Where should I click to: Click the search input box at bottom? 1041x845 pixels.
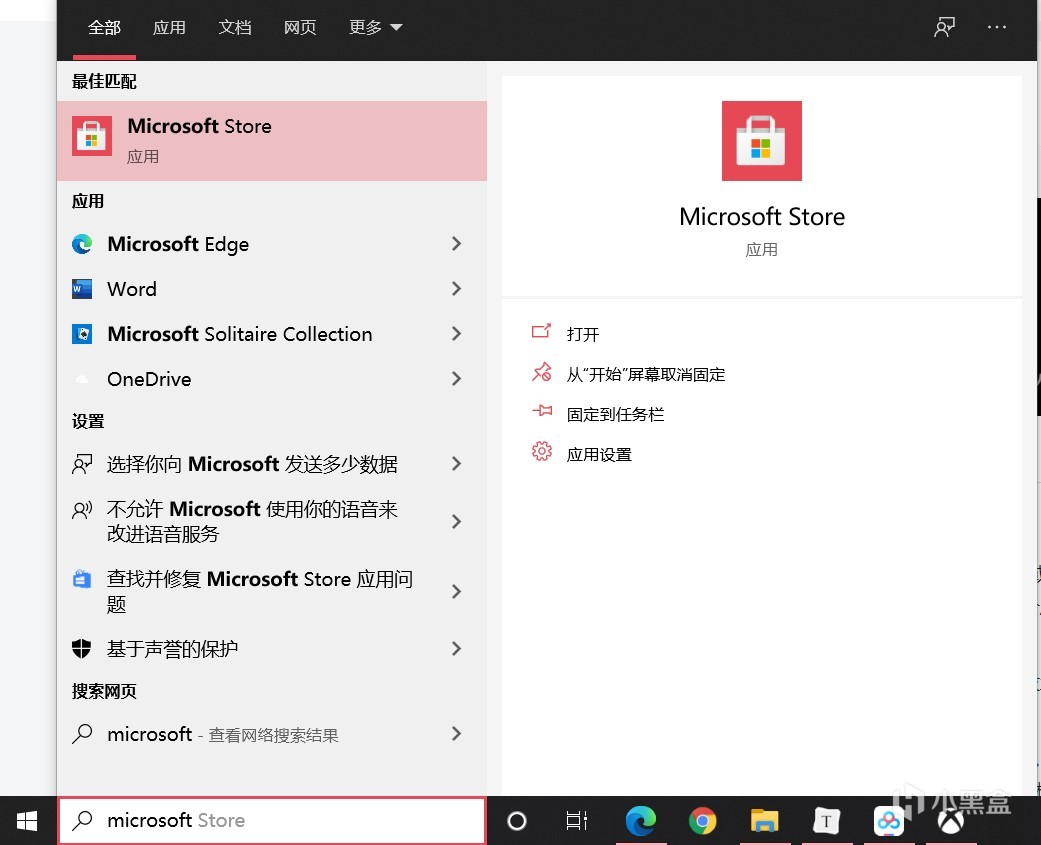[x=270, y=820]
